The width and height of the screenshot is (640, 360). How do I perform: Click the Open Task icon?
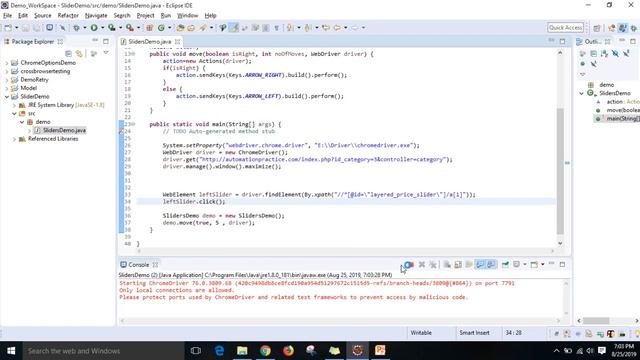(191, 28)
